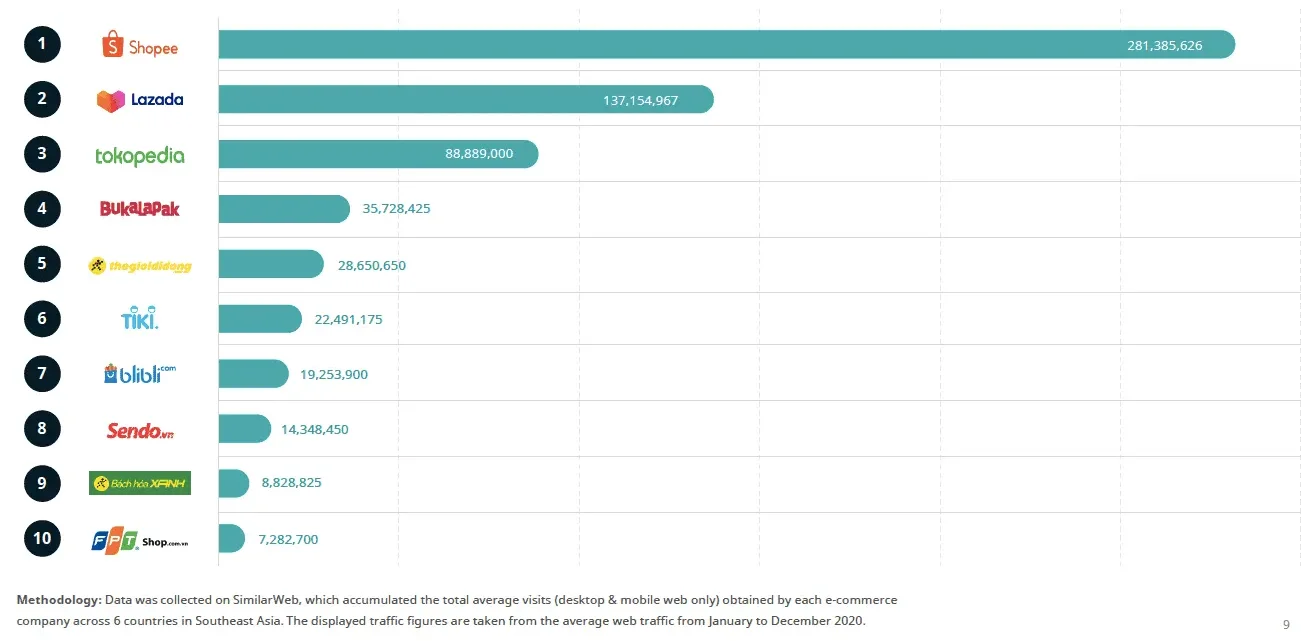Click Tiki value 22,491,175
This screenshot has width=1301, height=641.
[x=349, y=320]
